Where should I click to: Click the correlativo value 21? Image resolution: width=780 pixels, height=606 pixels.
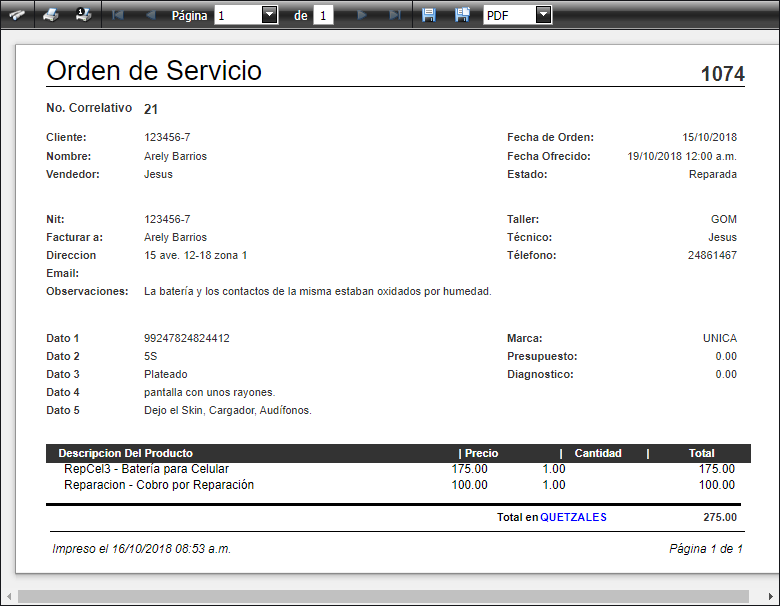151,109
